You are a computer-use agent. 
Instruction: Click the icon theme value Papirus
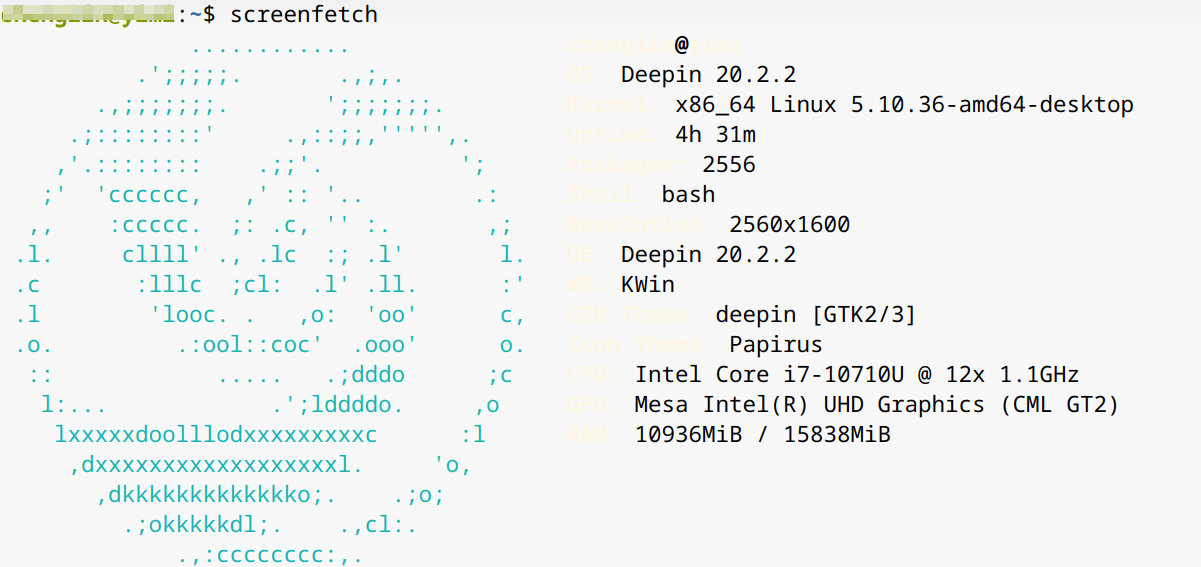[x=775, y=345]
